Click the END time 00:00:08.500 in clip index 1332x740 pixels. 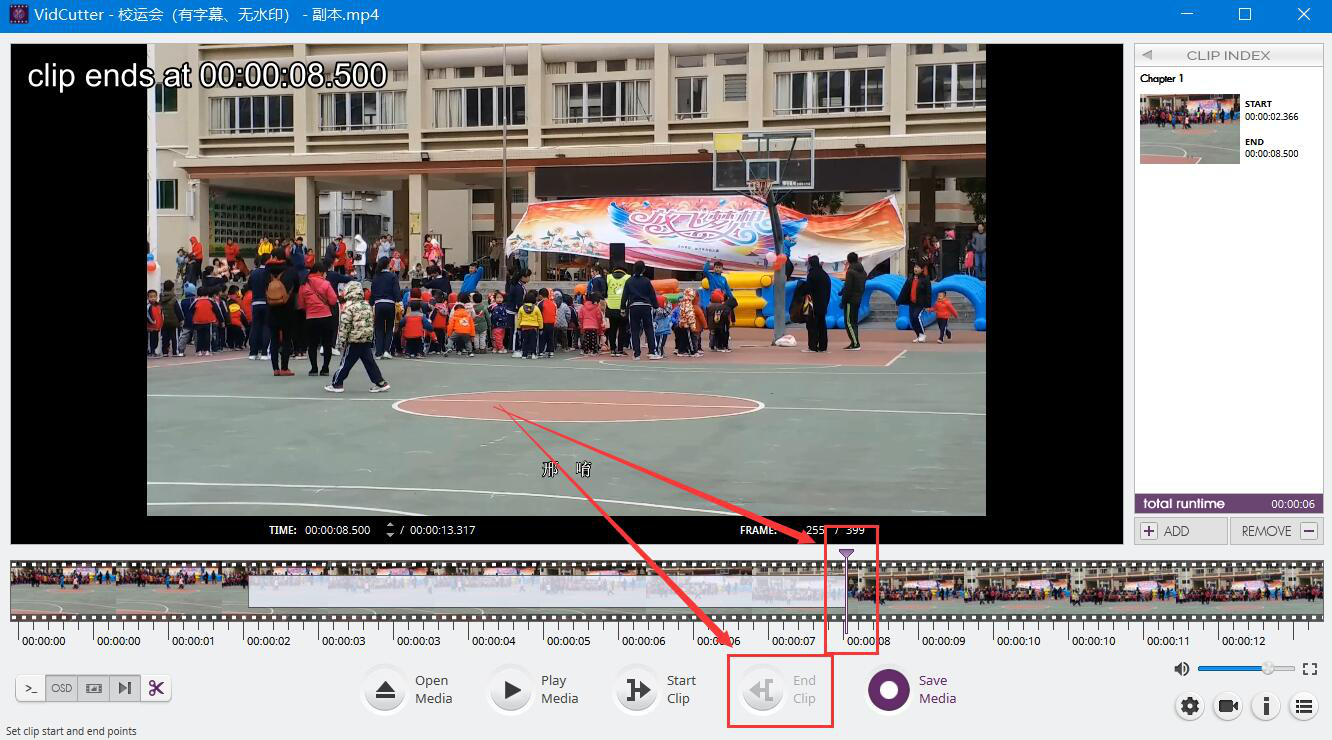click(1271, 154)
